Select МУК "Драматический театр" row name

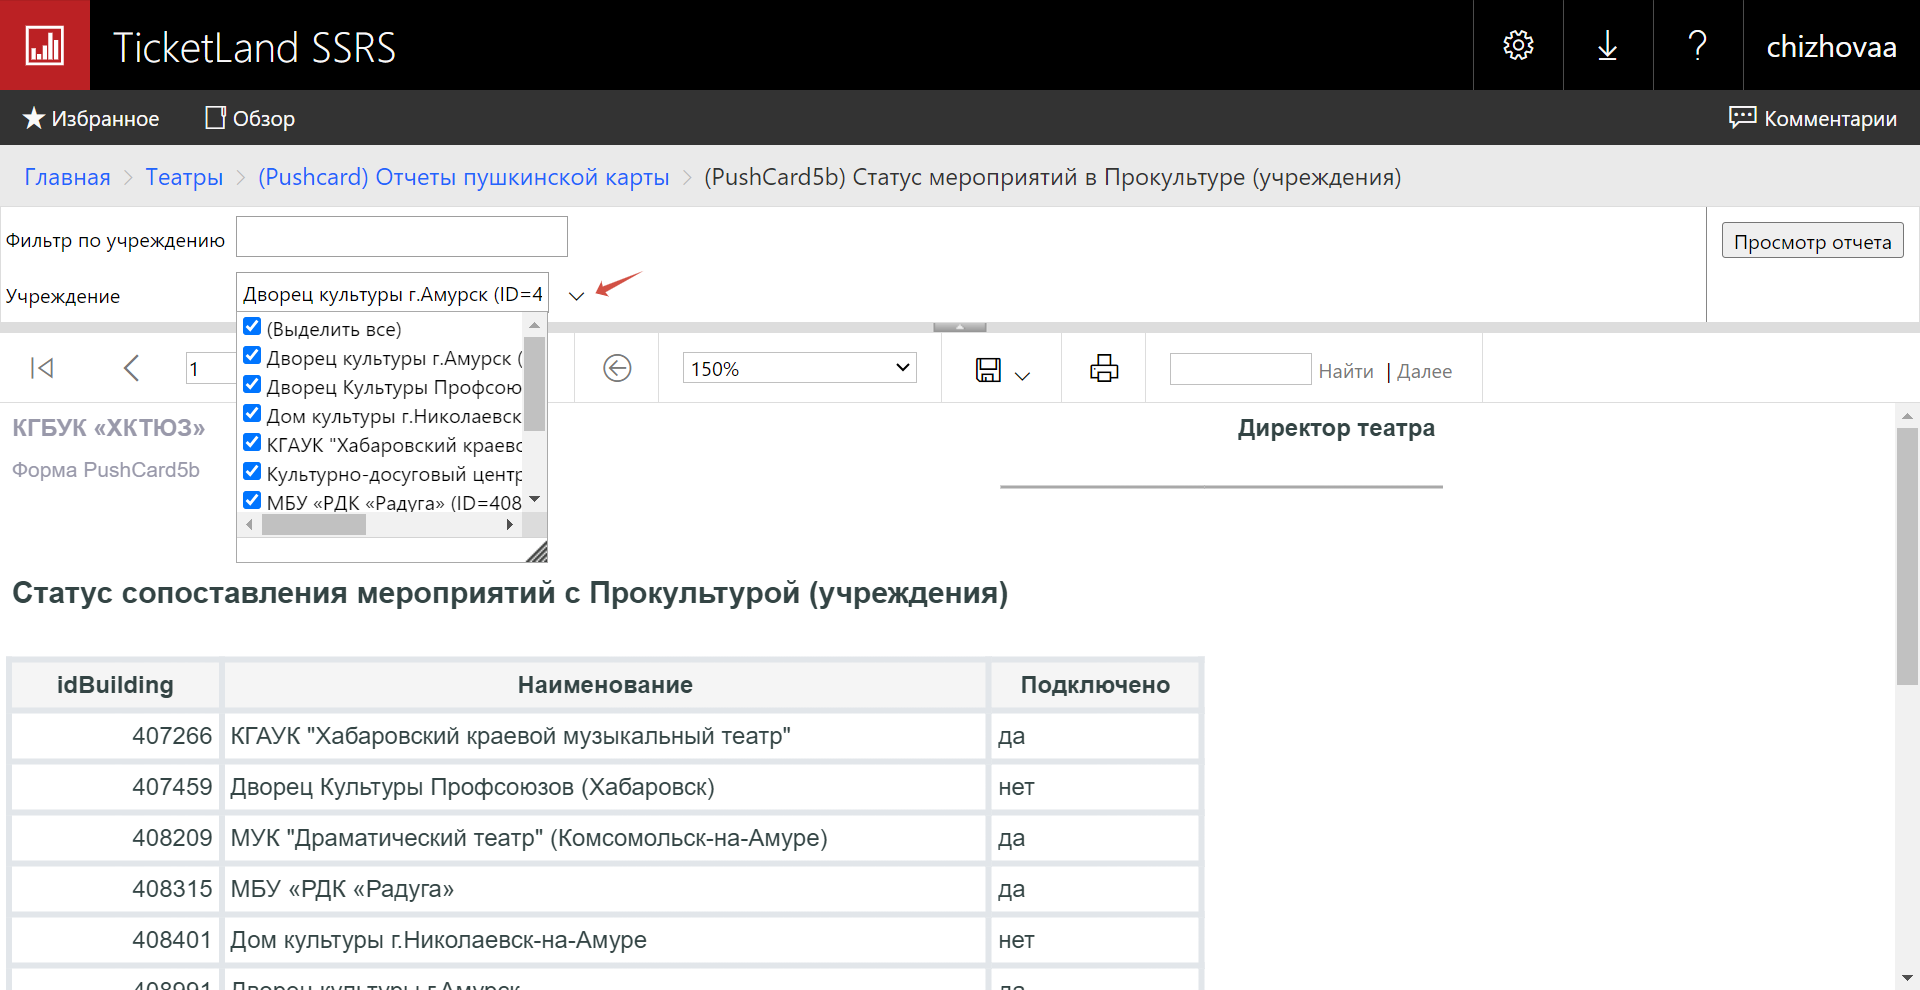[x=605, y=838]
